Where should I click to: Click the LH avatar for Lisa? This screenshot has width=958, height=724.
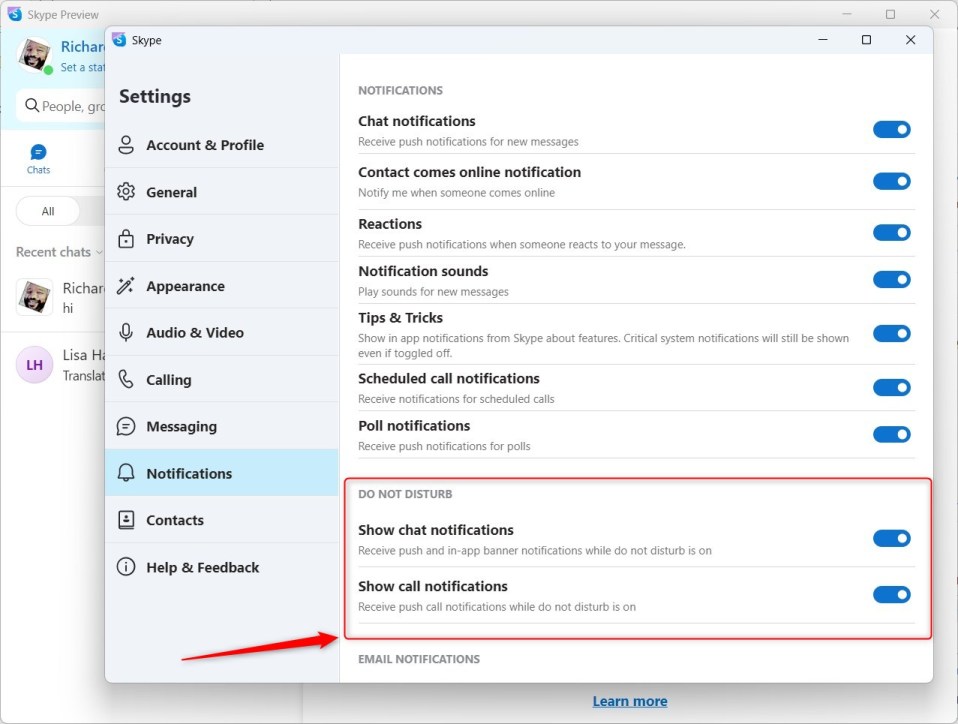point(34,365)
